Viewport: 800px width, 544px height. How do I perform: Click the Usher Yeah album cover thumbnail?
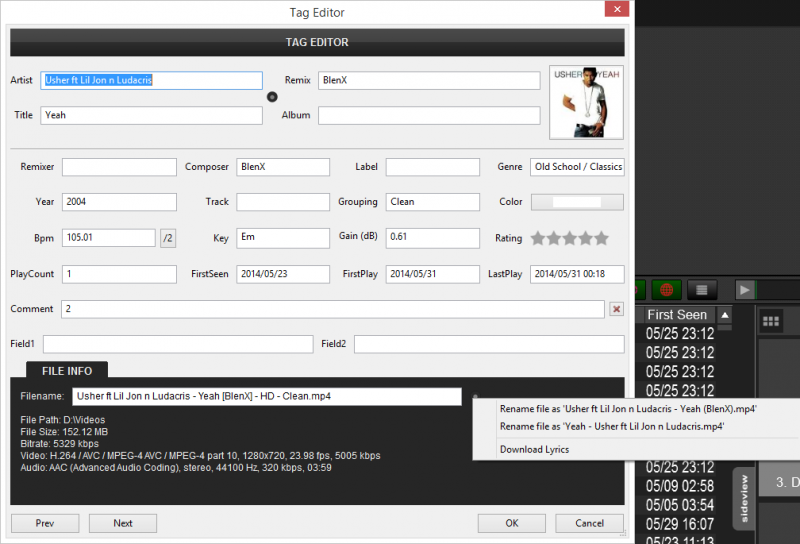pos(586,102)
